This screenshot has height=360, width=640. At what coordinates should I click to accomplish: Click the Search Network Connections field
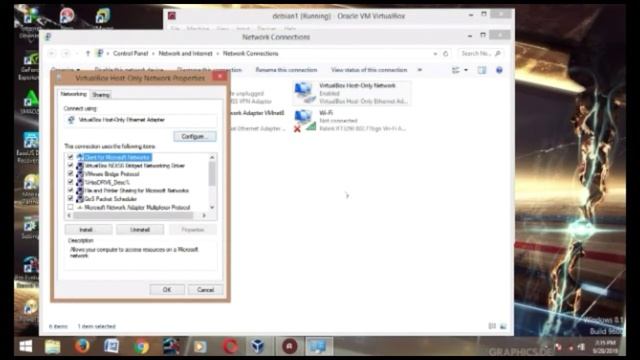(x=480, y=53)
